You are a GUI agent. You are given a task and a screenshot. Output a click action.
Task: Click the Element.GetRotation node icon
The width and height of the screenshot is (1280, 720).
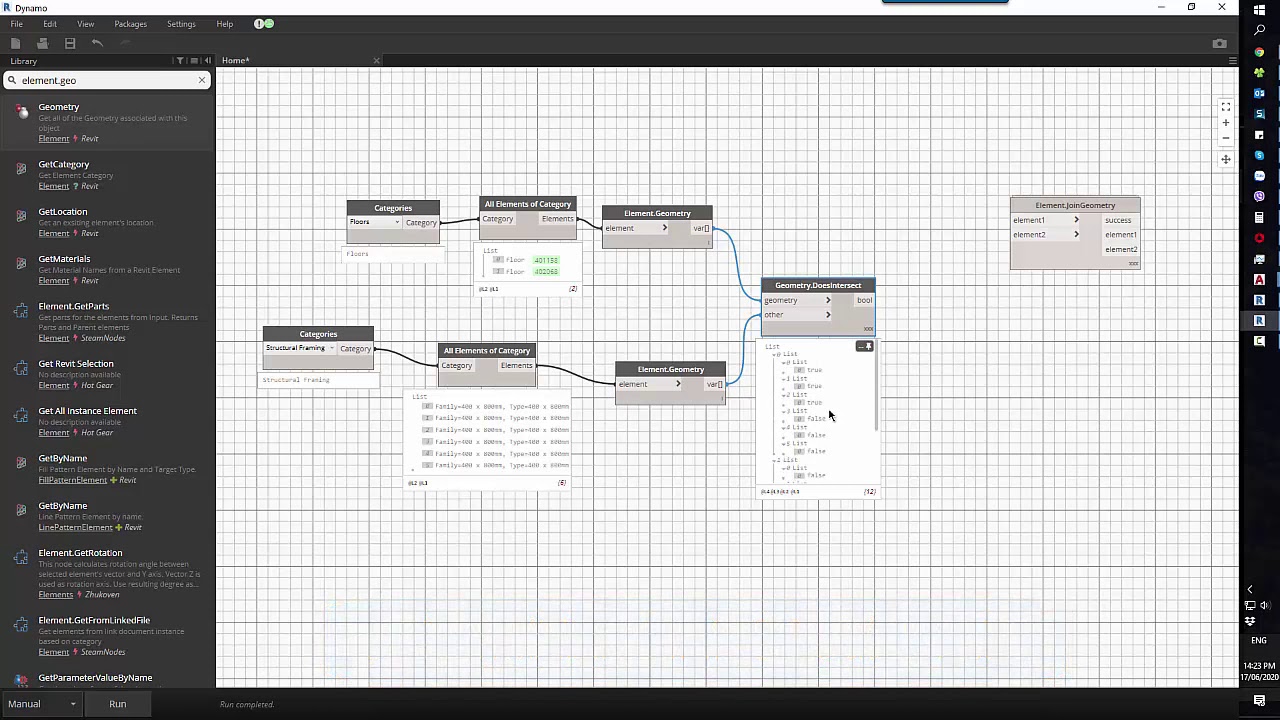[x=21, y=557]
